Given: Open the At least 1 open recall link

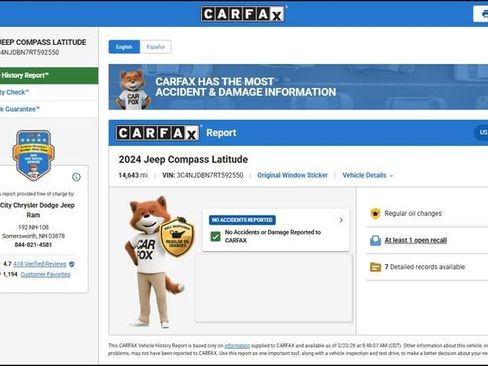Looking at the screenshot, I should [416, 240].
